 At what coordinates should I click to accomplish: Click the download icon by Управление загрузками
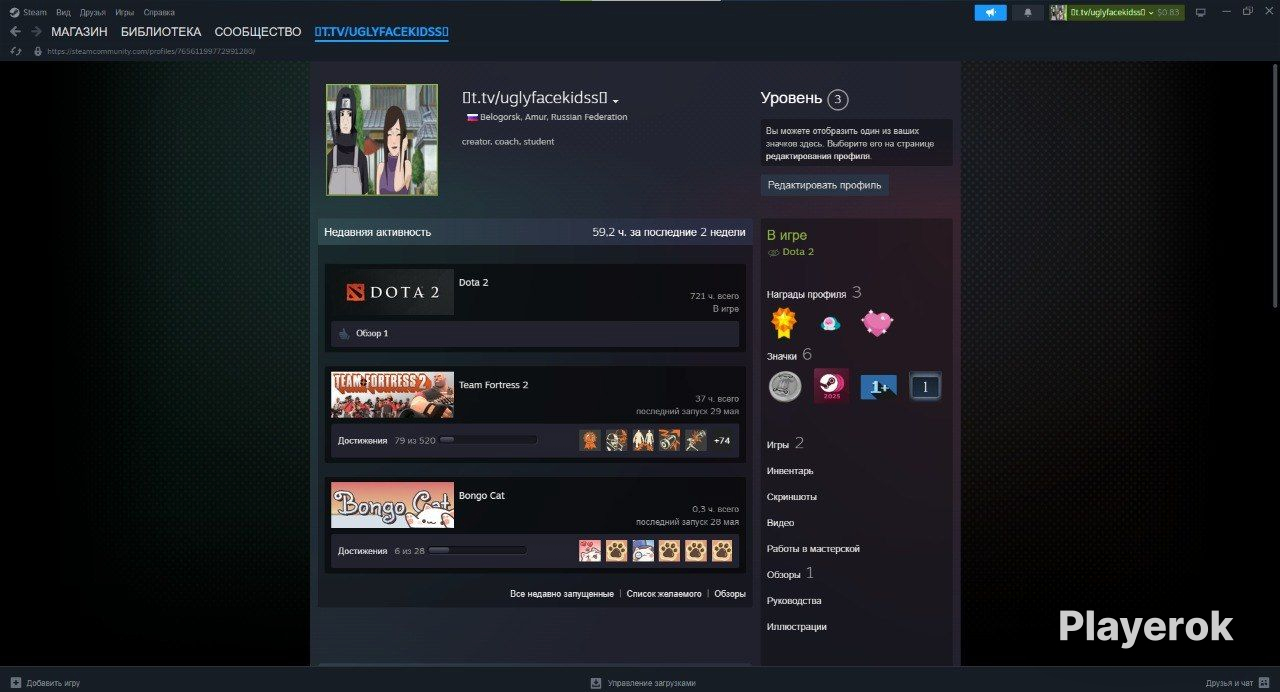596,683
